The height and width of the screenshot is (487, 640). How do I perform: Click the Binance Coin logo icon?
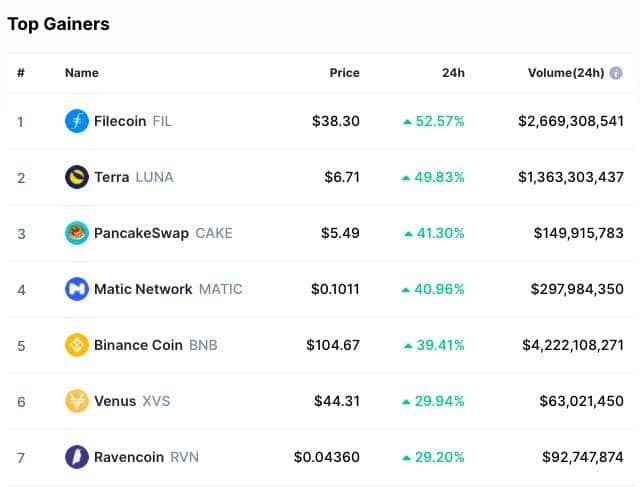77,345
